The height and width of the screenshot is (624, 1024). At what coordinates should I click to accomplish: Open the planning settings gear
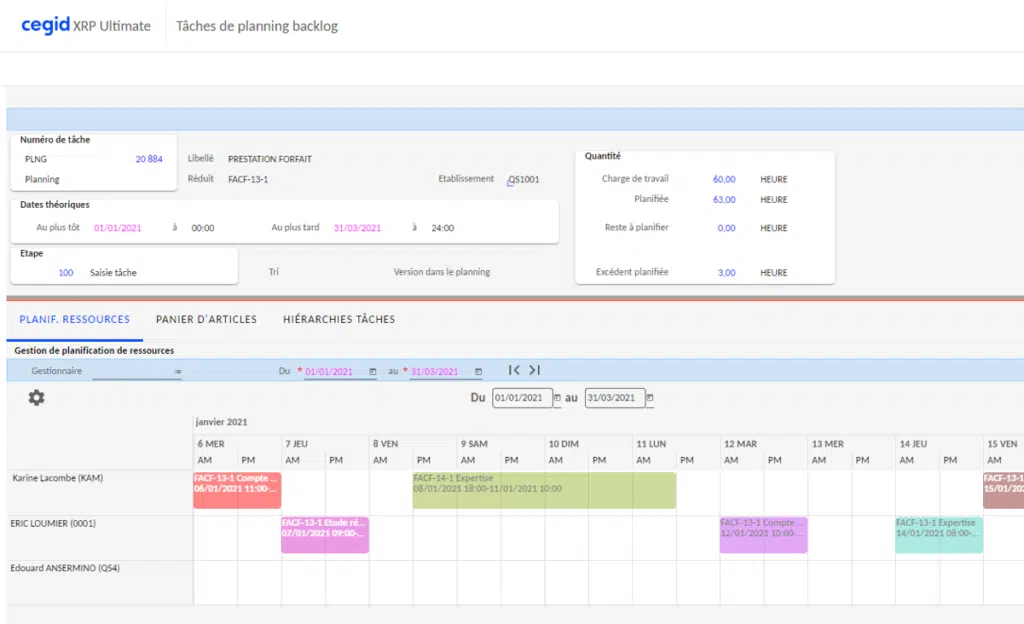coord(37,398)
